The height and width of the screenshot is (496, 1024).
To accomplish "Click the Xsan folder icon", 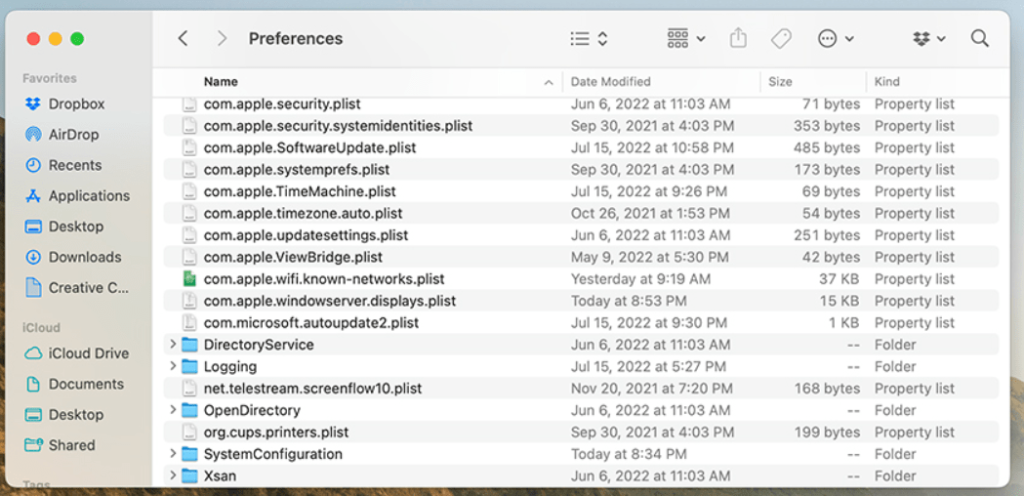I will pos(189,476).
